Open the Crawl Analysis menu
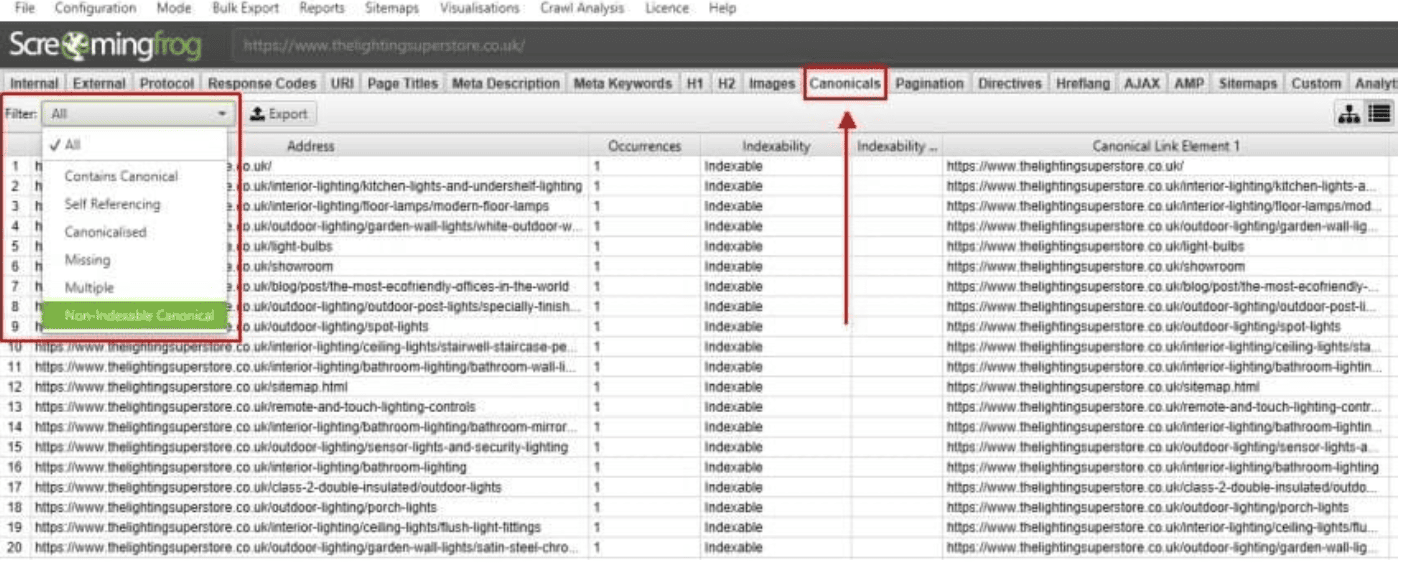This screenshot has height=586, width=1408. 582,8
